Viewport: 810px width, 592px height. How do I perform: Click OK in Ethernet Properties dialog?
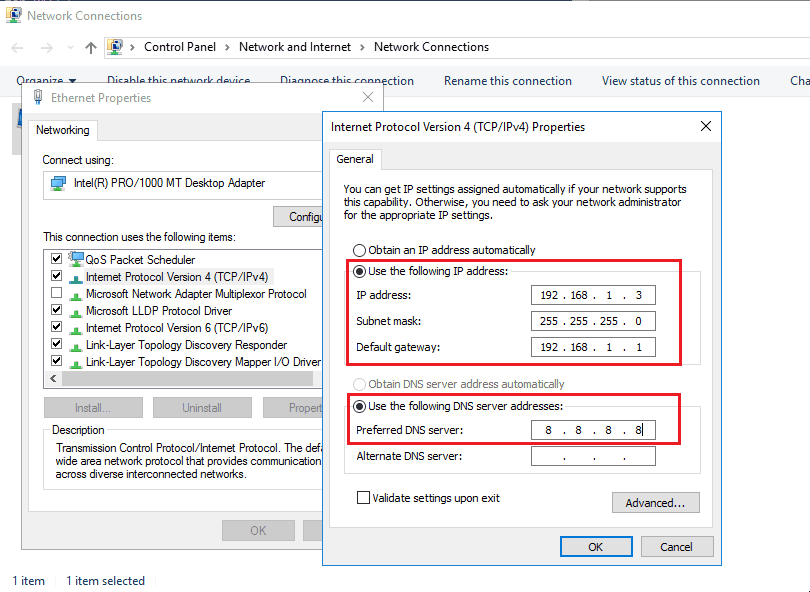coord(258,531)
